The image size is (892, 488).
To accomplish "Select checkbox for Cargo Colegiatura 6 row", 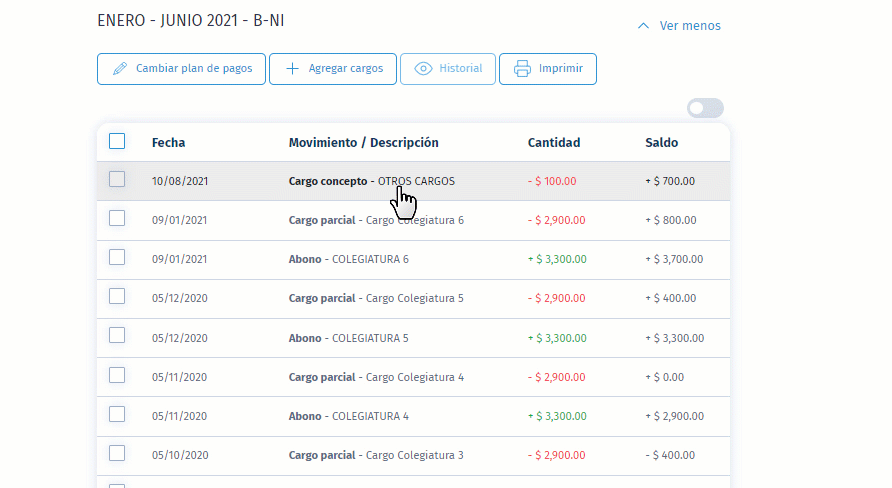I will (117, 218).
